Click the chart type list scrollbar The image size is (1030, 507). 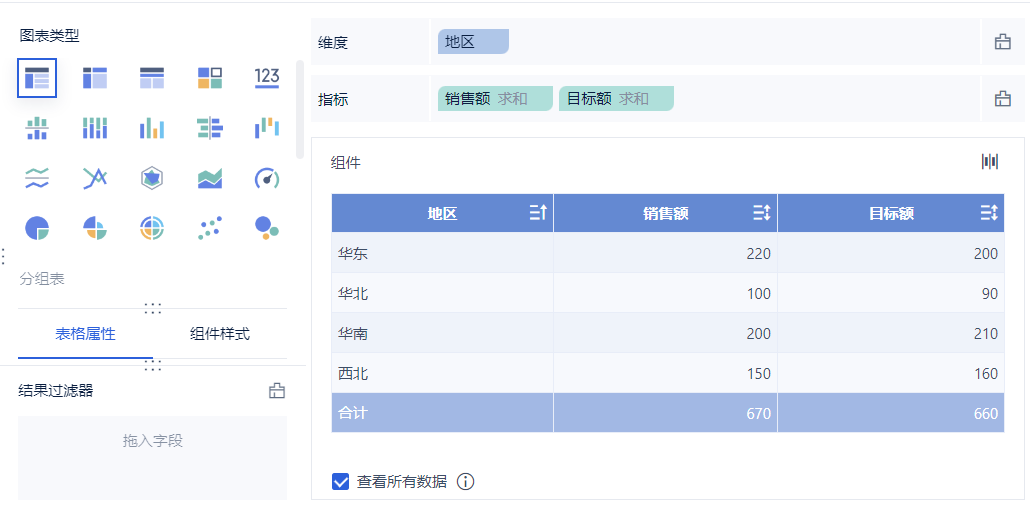click(300, 108)
